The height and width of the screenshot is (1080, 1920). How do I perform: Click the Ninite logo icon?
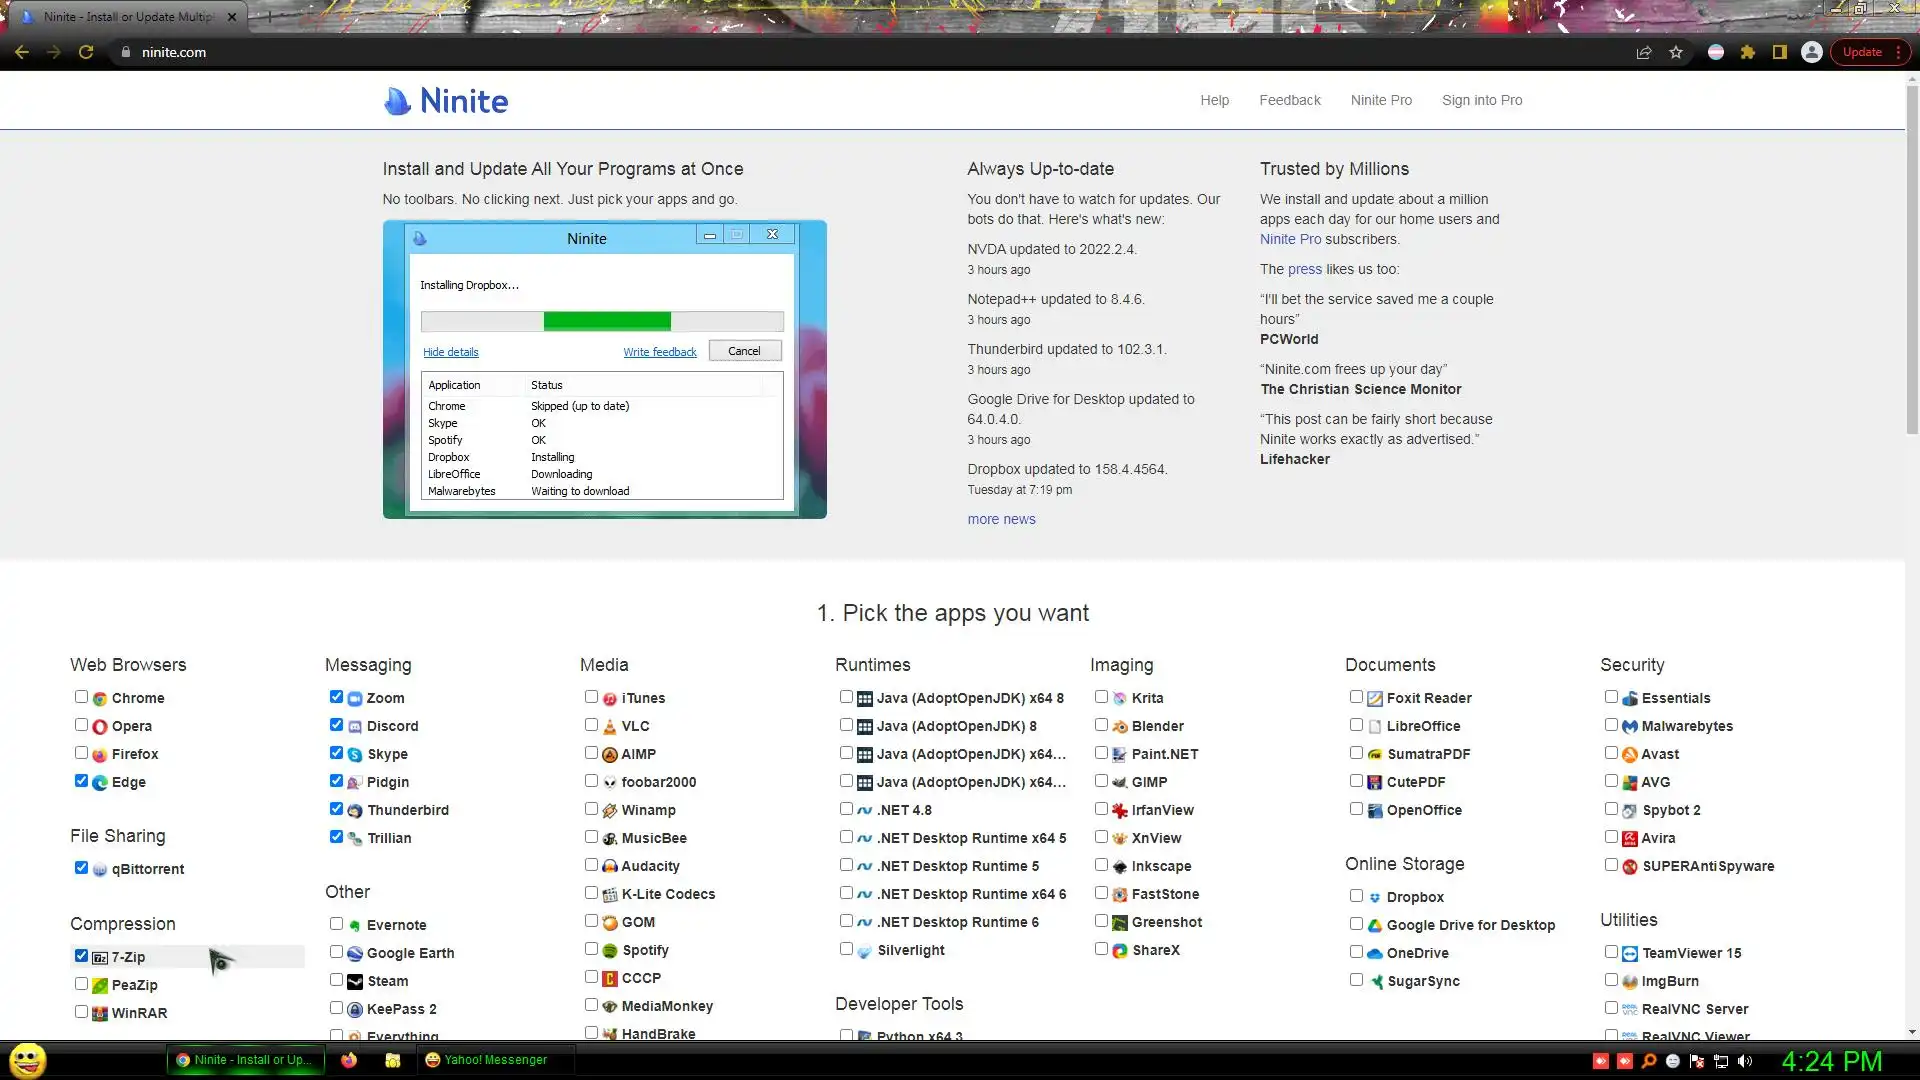pos(398,101)
